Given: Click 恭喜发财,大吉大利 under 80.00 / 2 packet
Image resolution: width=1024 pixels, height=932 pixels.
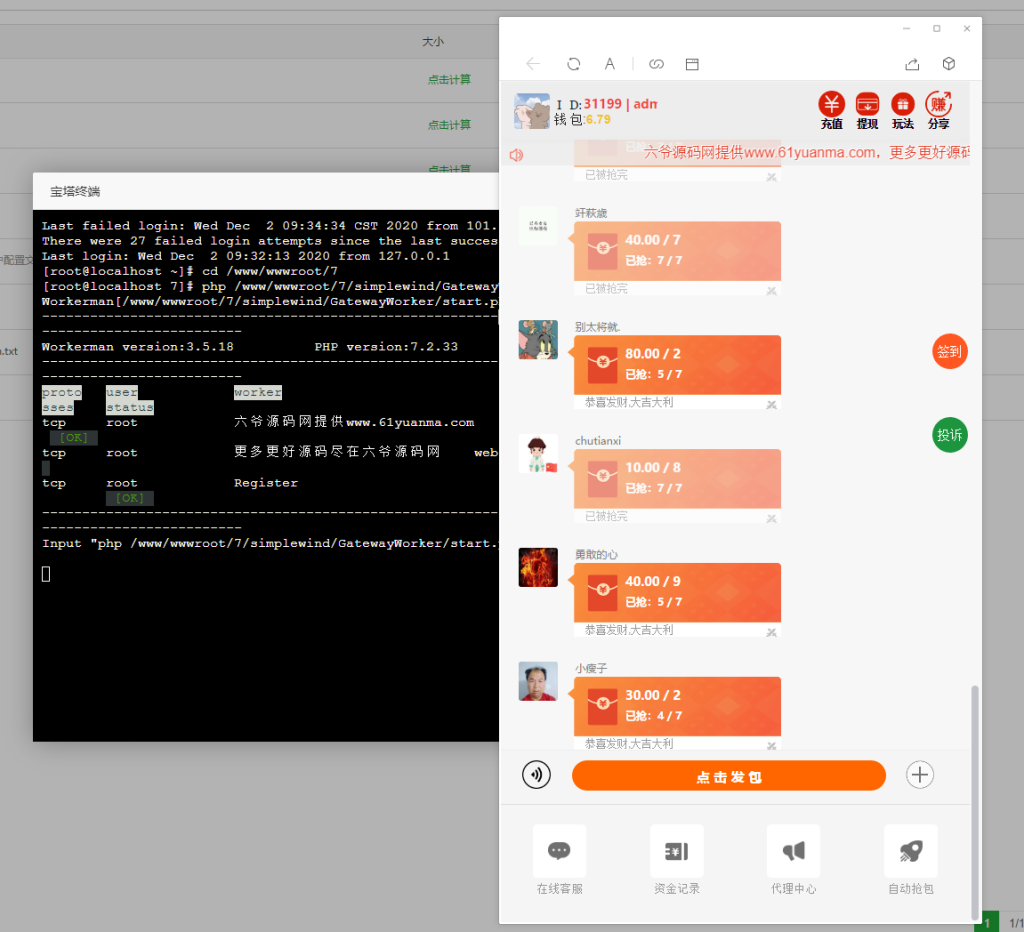Looking at the screenshot, I should click(x=629, y=402).
